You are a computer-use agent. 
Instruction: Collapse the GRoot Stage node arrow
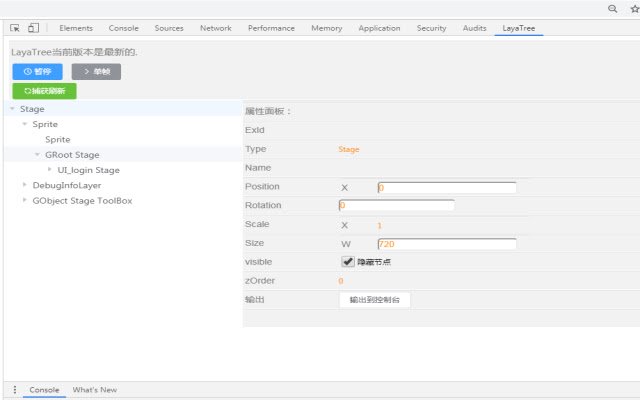(x=38, y=154)
